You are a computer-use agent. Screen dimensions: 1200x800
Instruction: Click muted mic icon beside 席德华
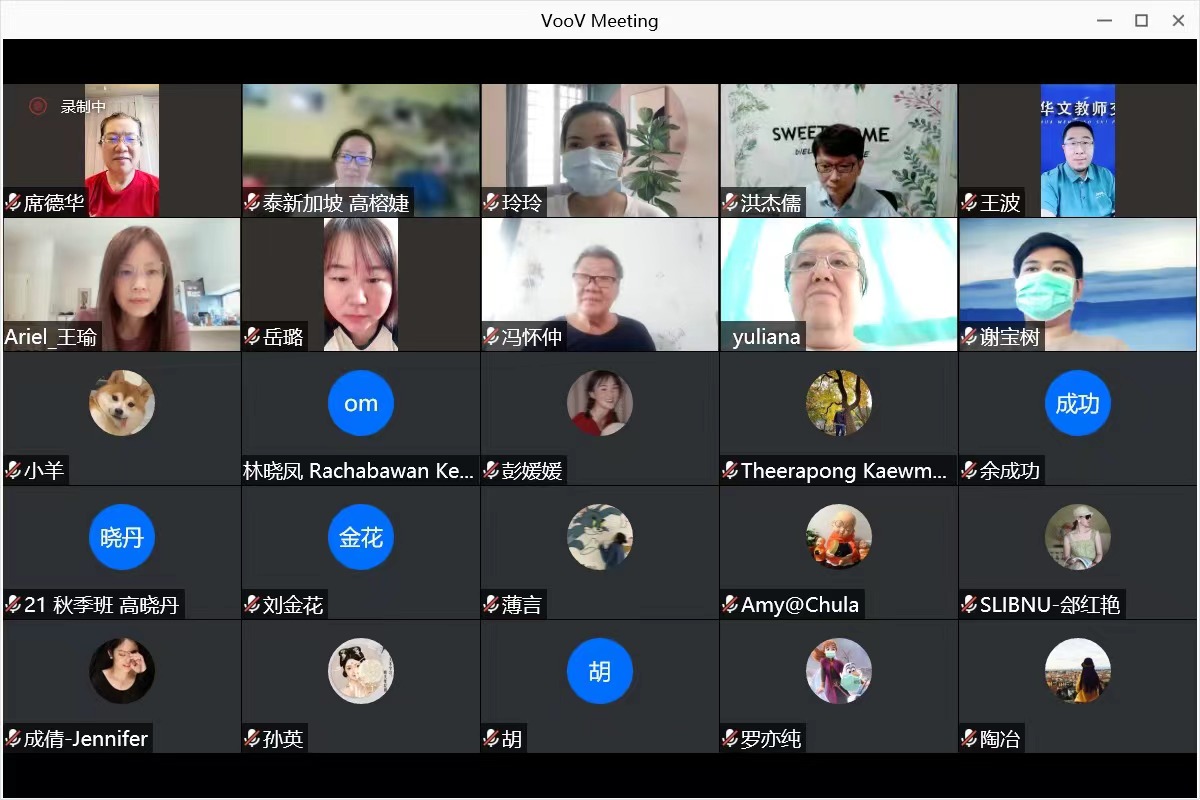[x=13, y=203]
